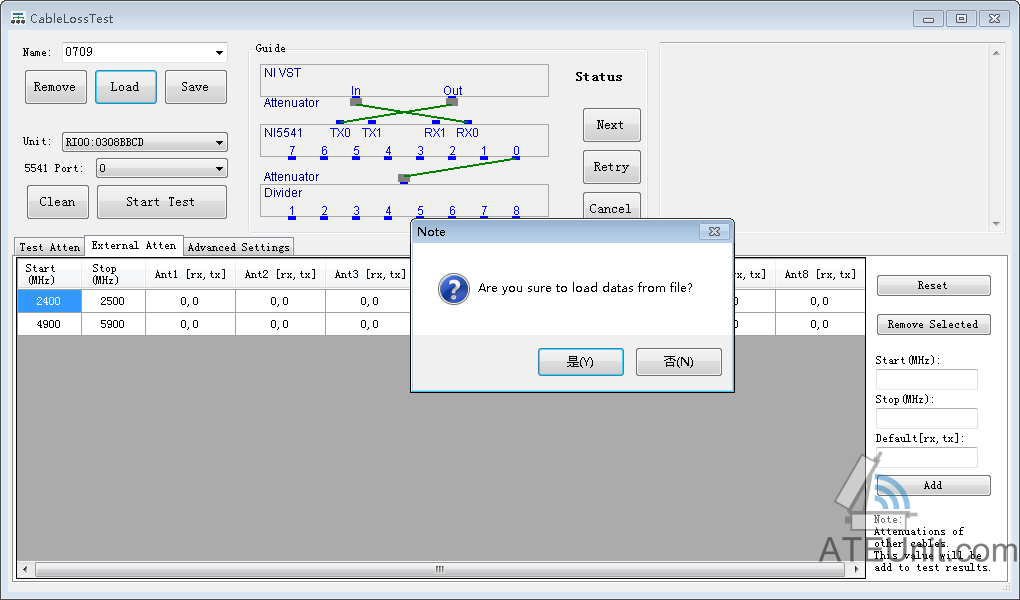
Task: Click the Start(MHz) input field
Action: [x=926, y=380]
